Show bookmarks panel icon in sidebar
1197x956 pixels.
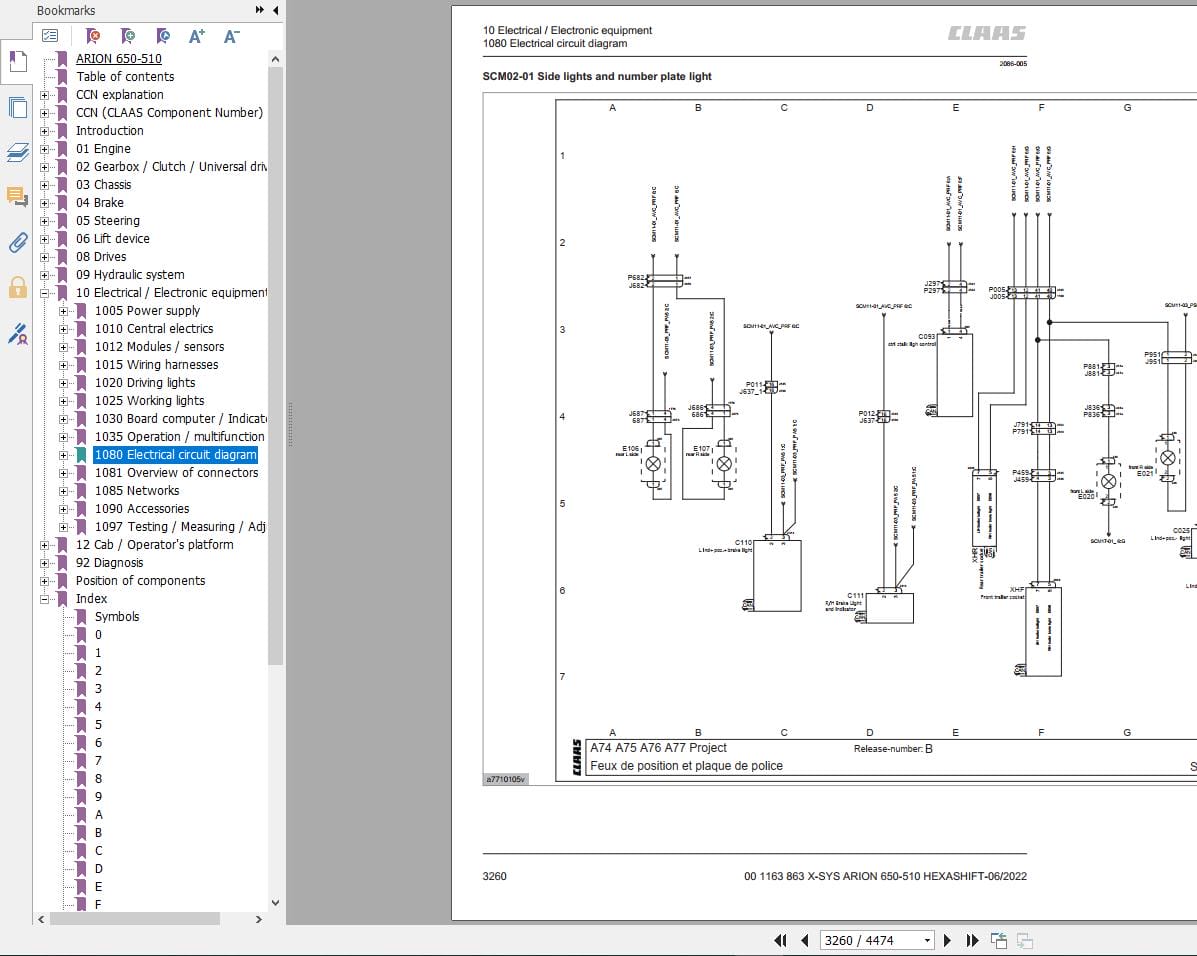[x=18, y=61]
